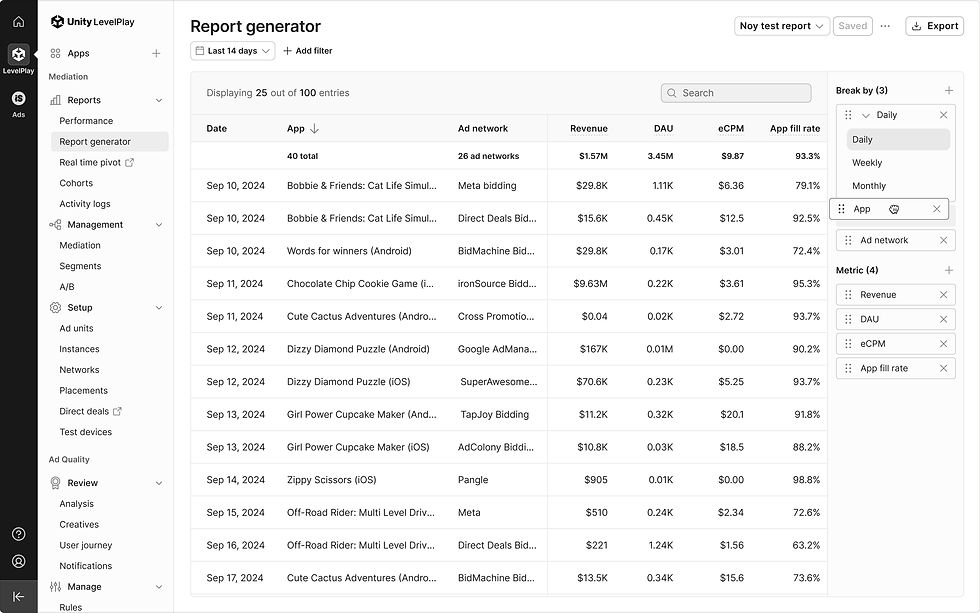The height and width of the screenshot is (613, 980).
Task: Remove the Revenue metric with its X
Action: 944,295
